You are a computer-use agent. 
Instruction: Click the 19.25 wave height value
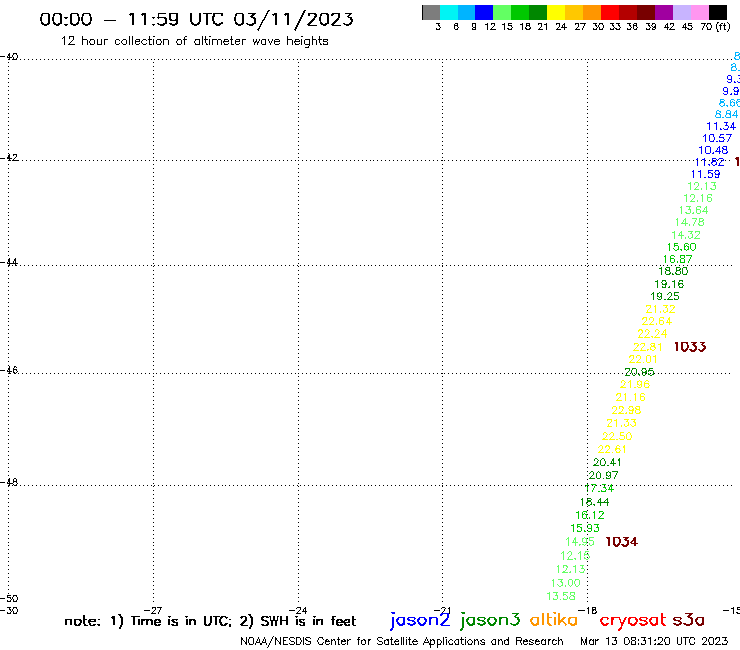click(665, 296)
